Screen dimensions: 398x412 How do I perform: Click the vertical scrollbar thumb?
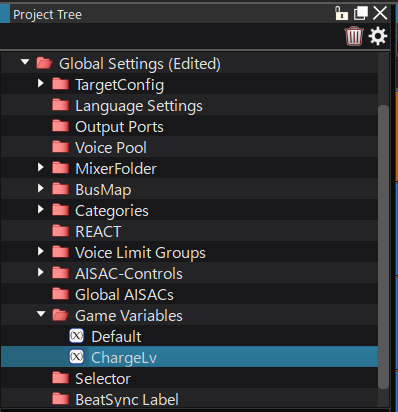tap(384, 247)
